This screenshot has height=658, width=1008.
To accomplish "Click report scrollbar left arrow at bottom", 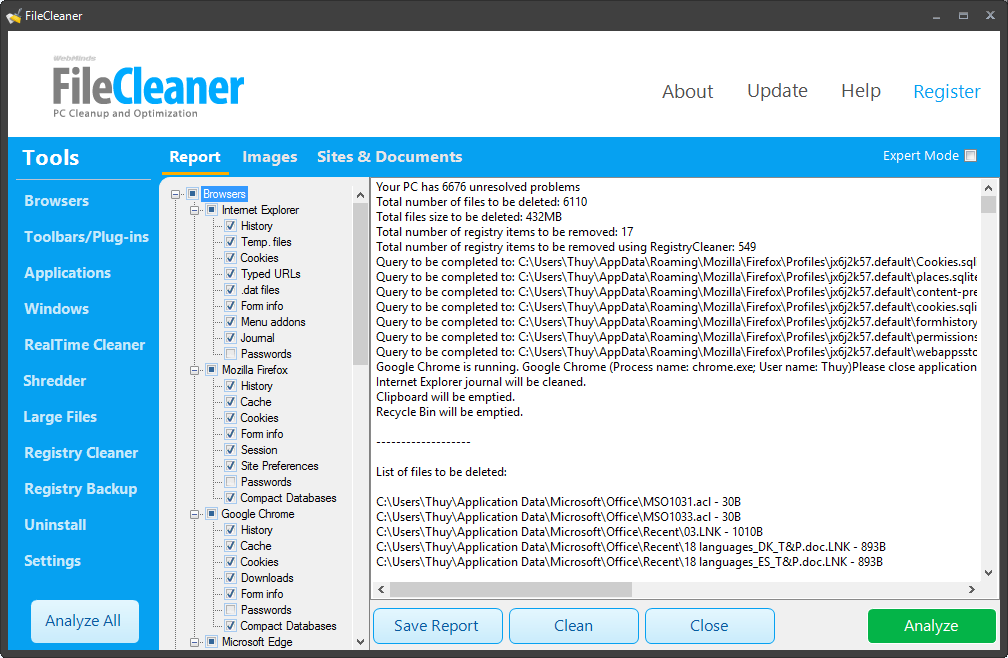I will (379, 589).
